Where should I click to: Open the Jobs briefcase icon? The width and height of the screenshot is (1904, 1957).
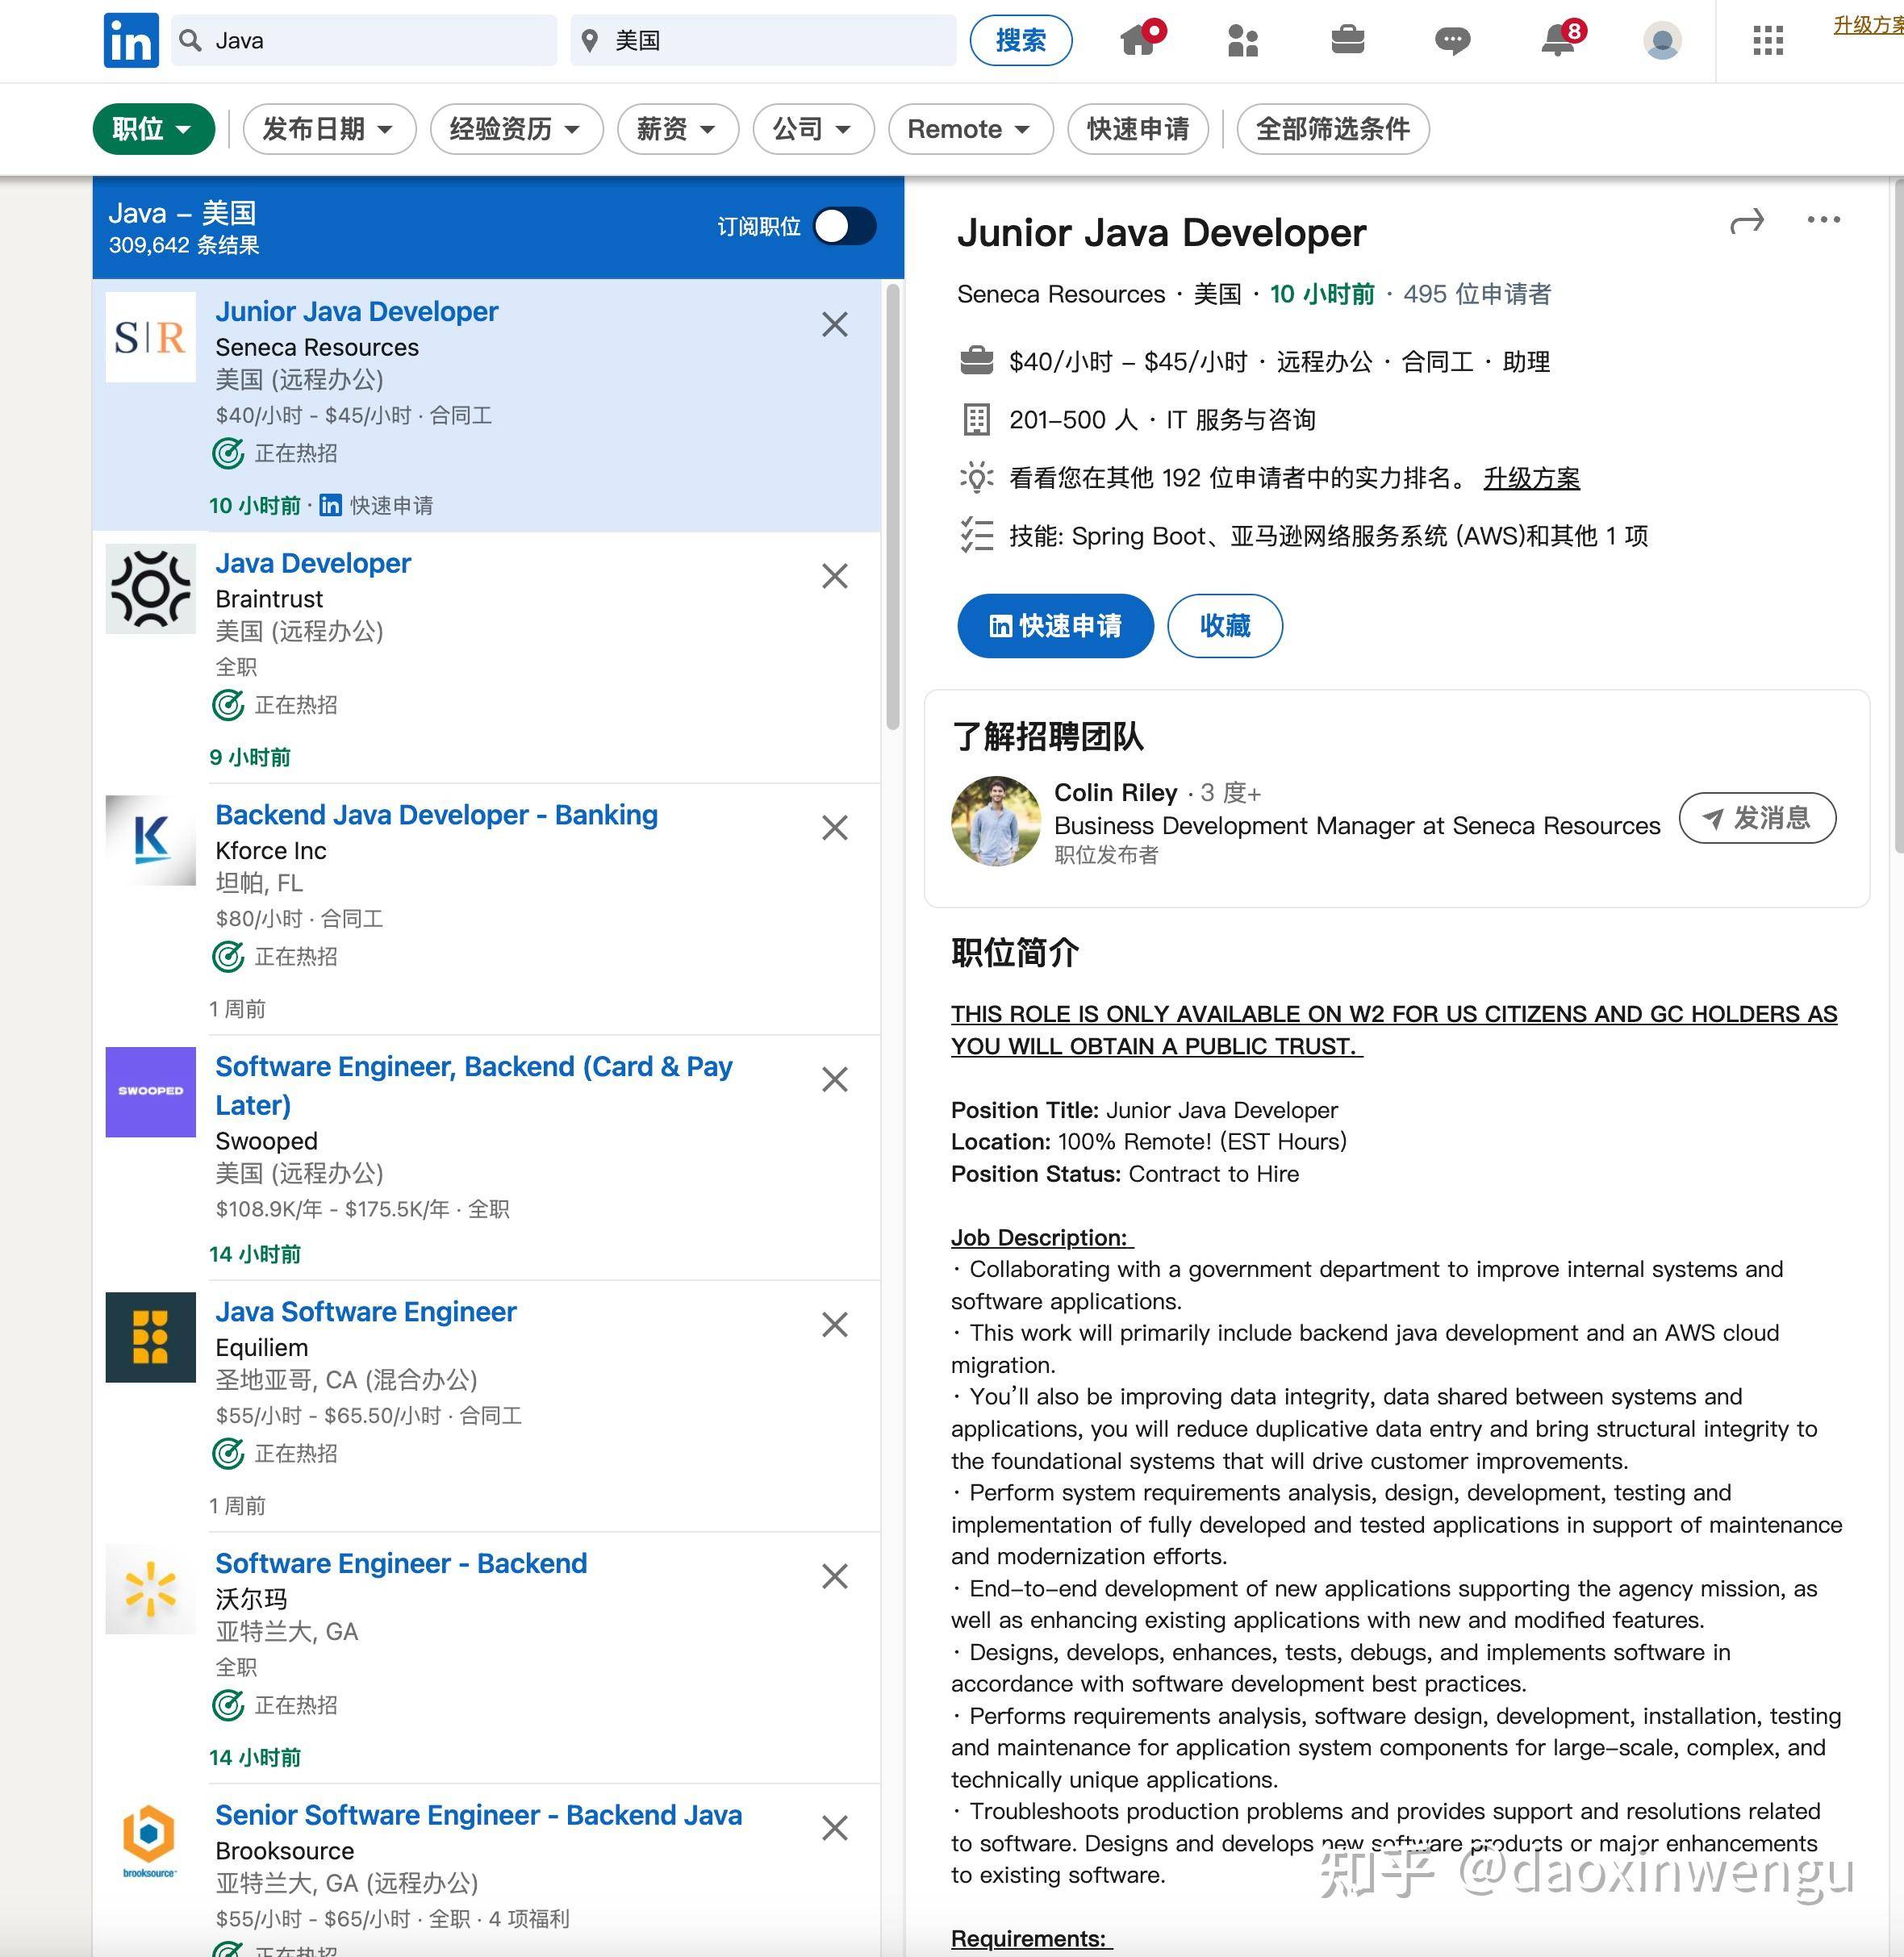[x=1348, y=40]
